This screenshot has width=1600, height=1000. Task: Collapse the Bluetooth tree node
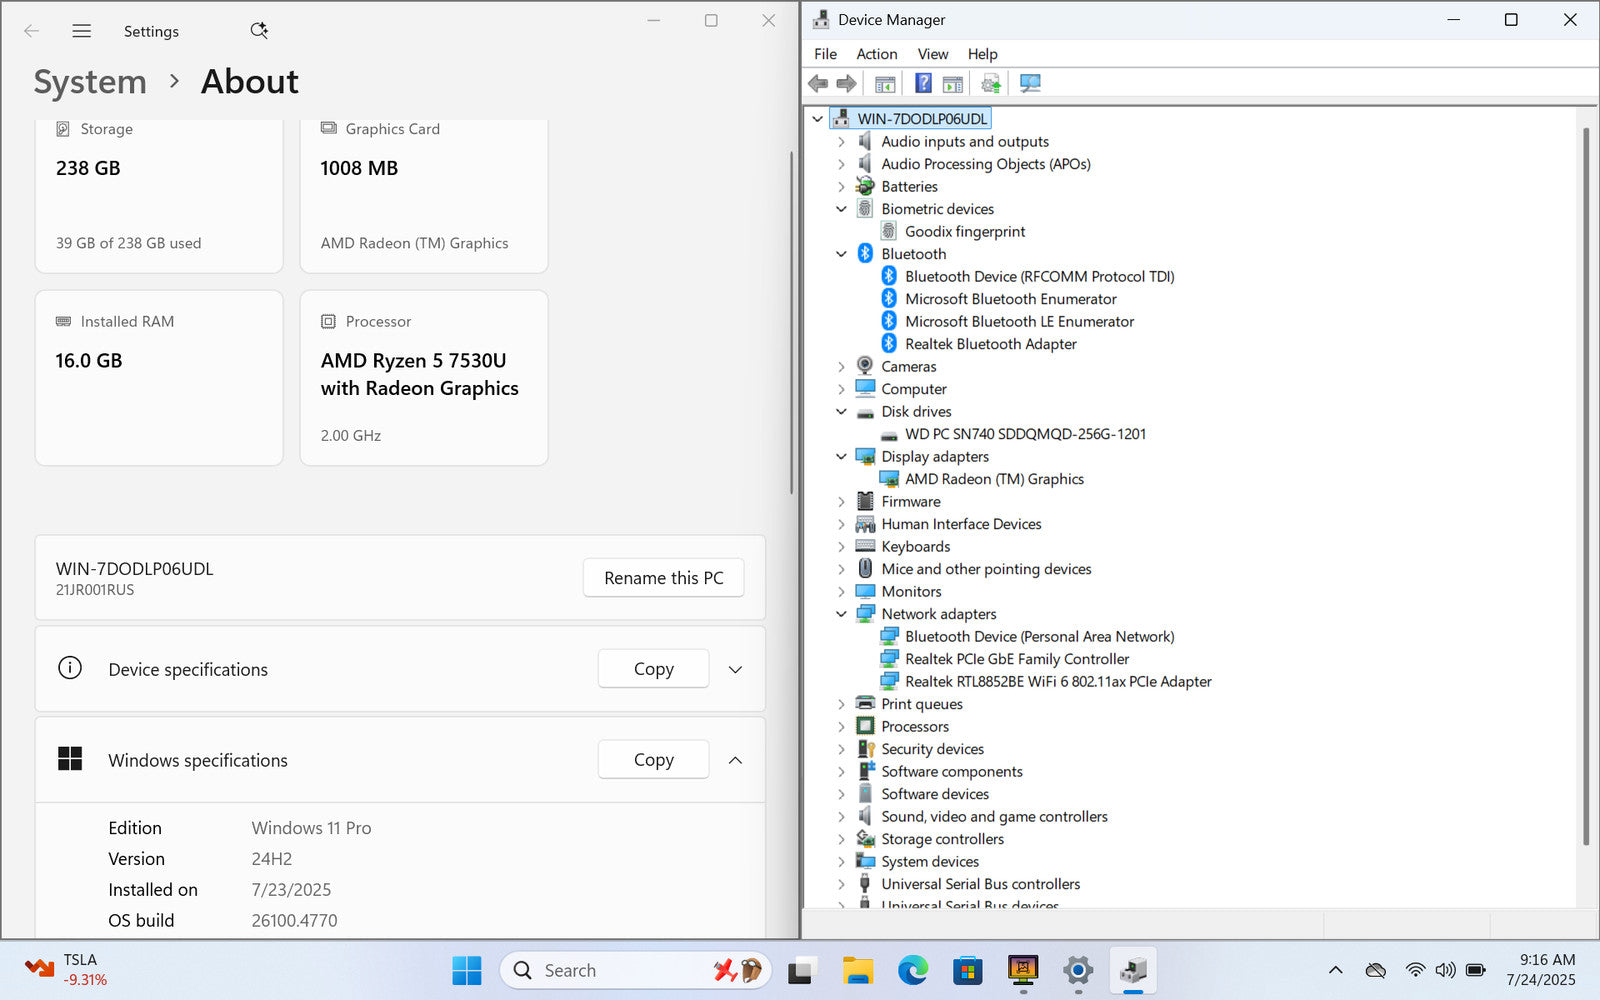click(841, 254)
